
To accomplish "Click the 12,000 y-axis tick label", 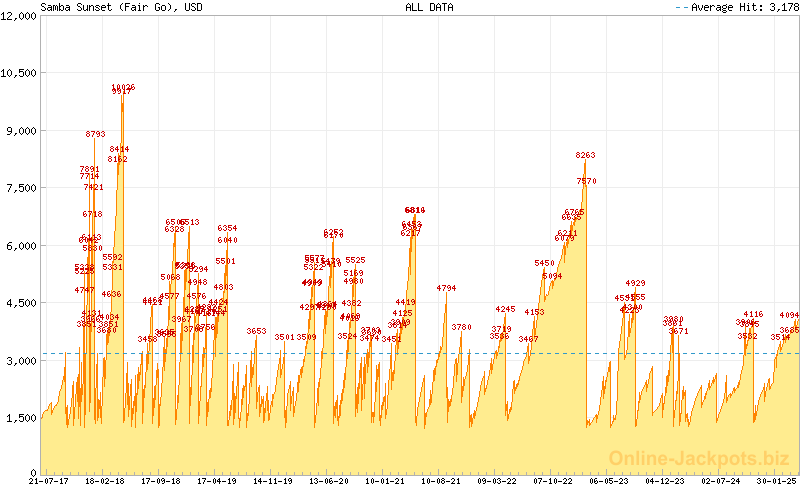I will 19,15.
